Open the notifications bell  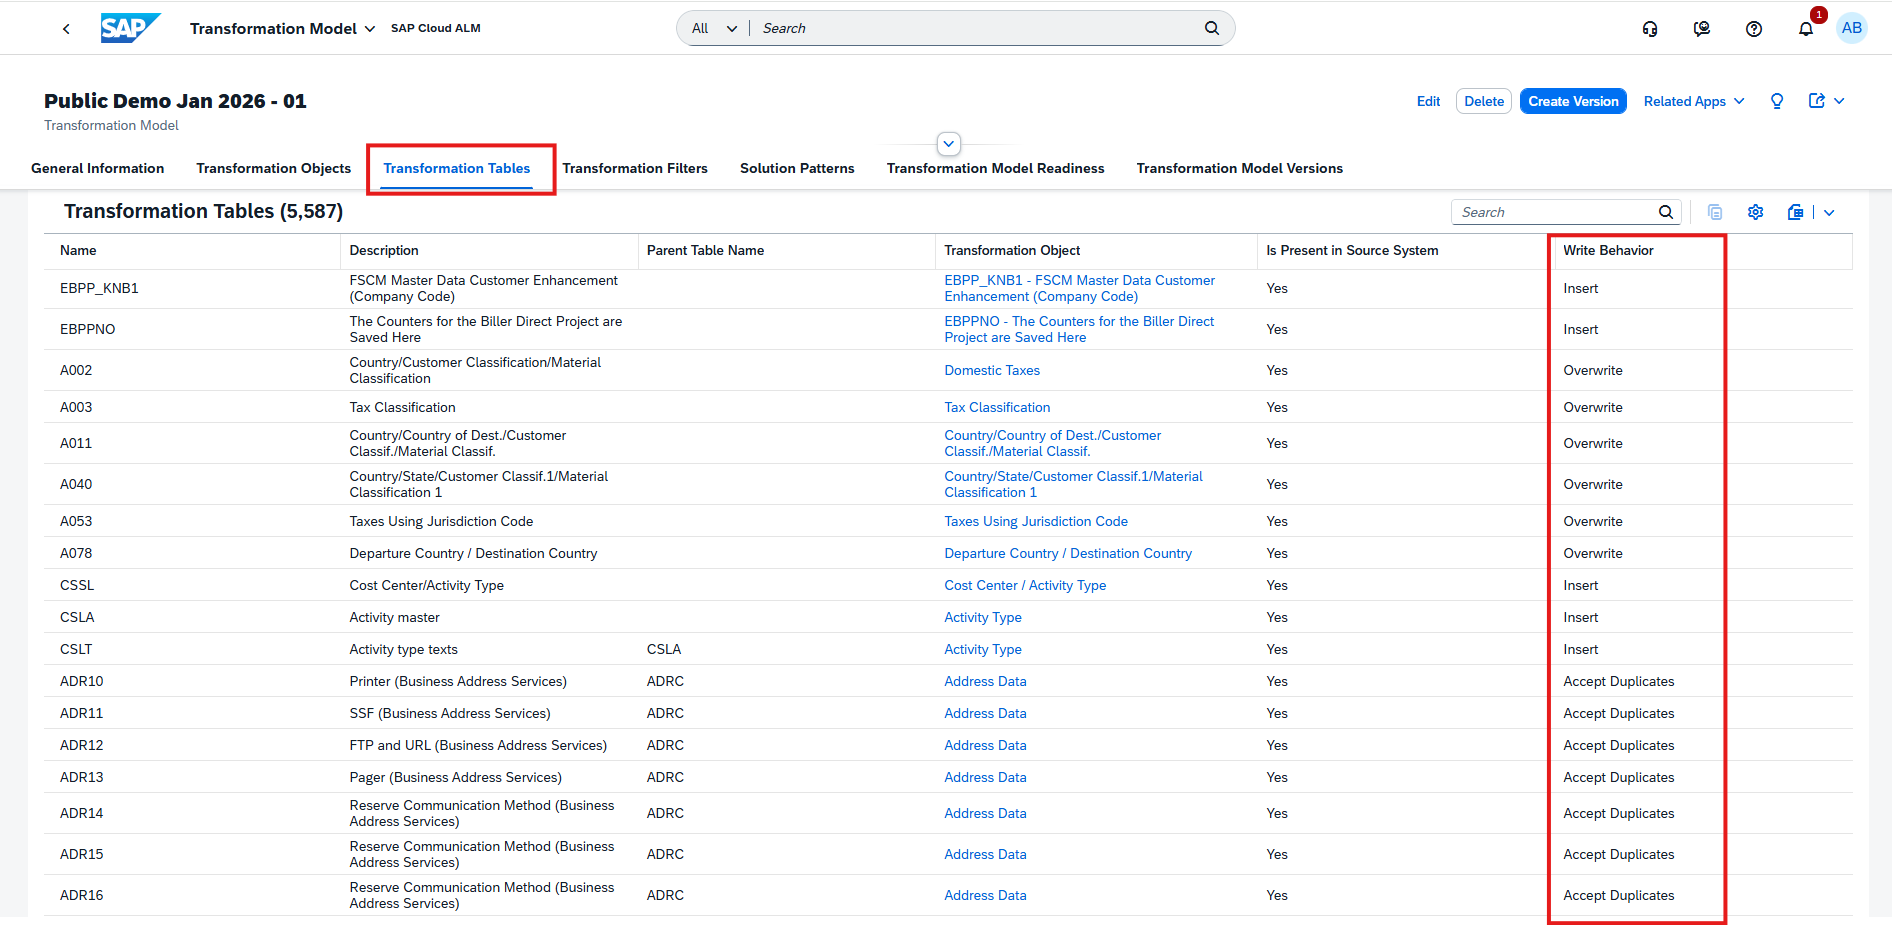(x=1806, y=29)
